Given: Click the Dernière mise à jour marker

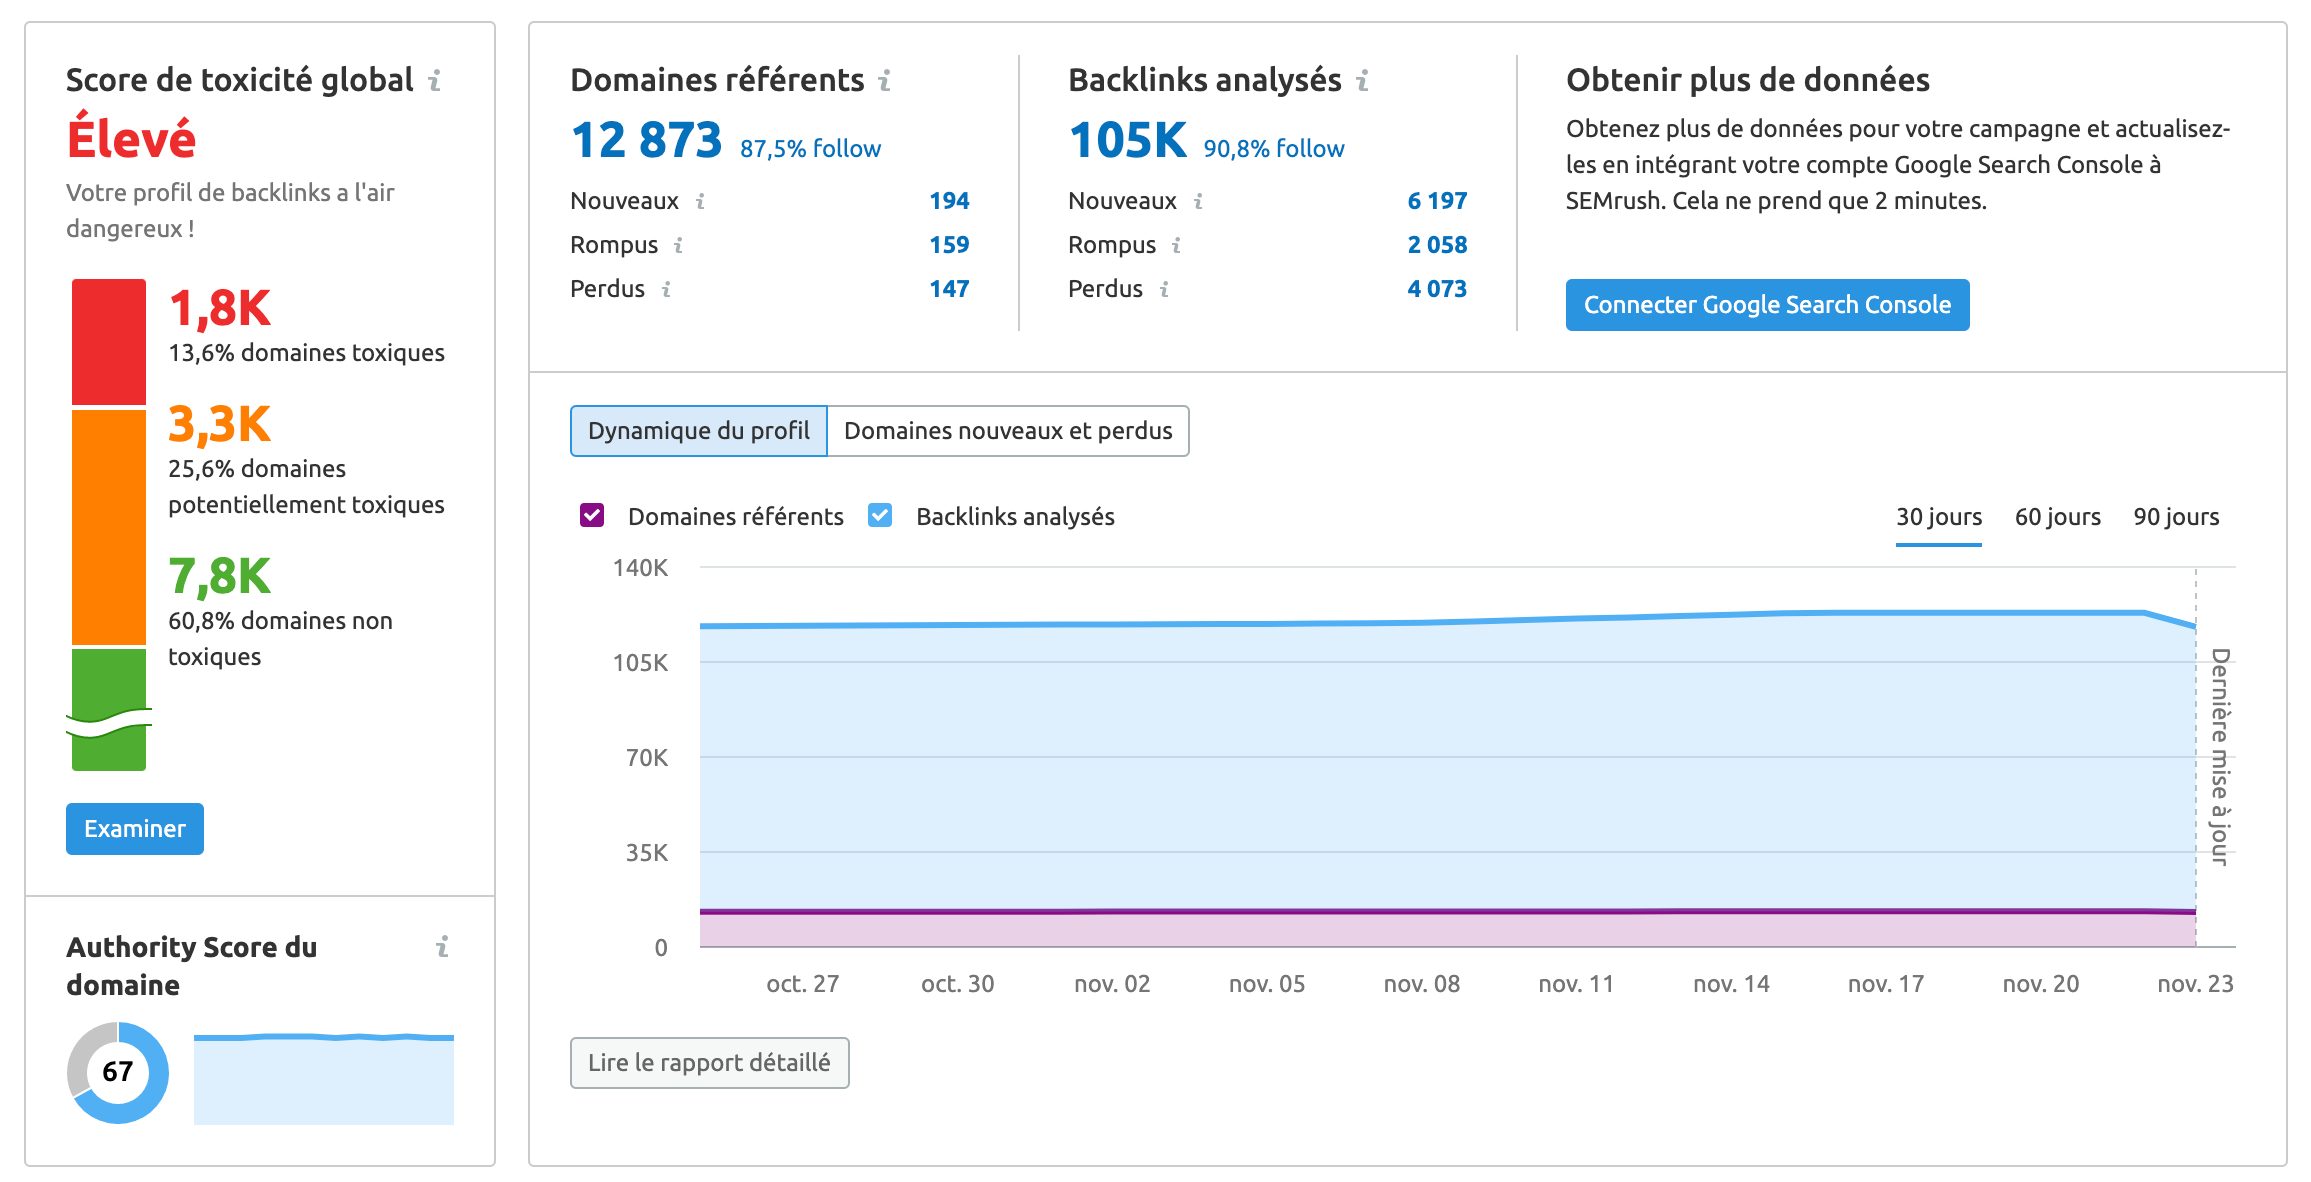Looking at the screenshot, I should [x=2219, y=757].
